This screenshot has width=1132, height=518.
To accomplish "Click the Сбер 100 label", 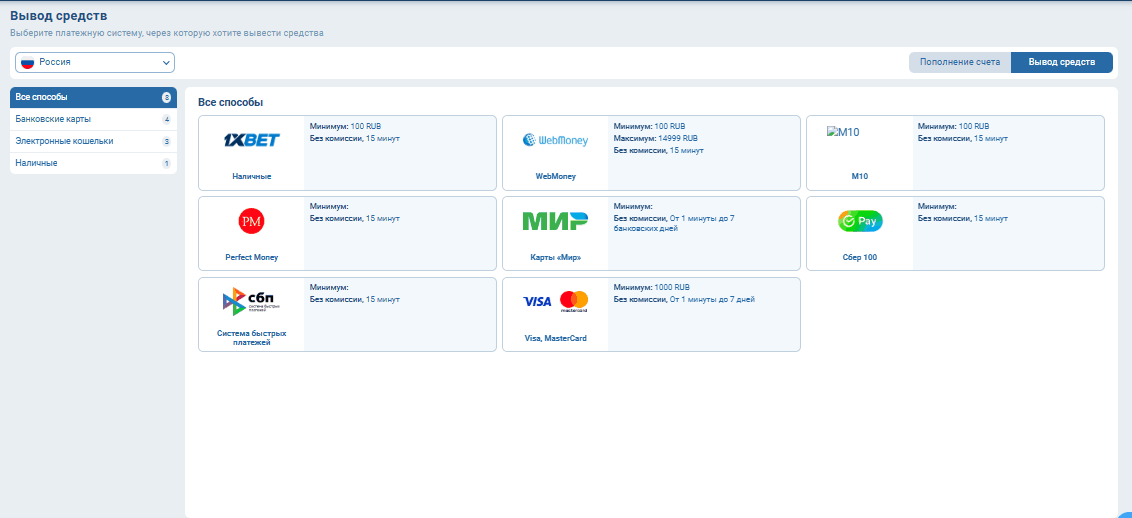I will [x=860, y=257].
